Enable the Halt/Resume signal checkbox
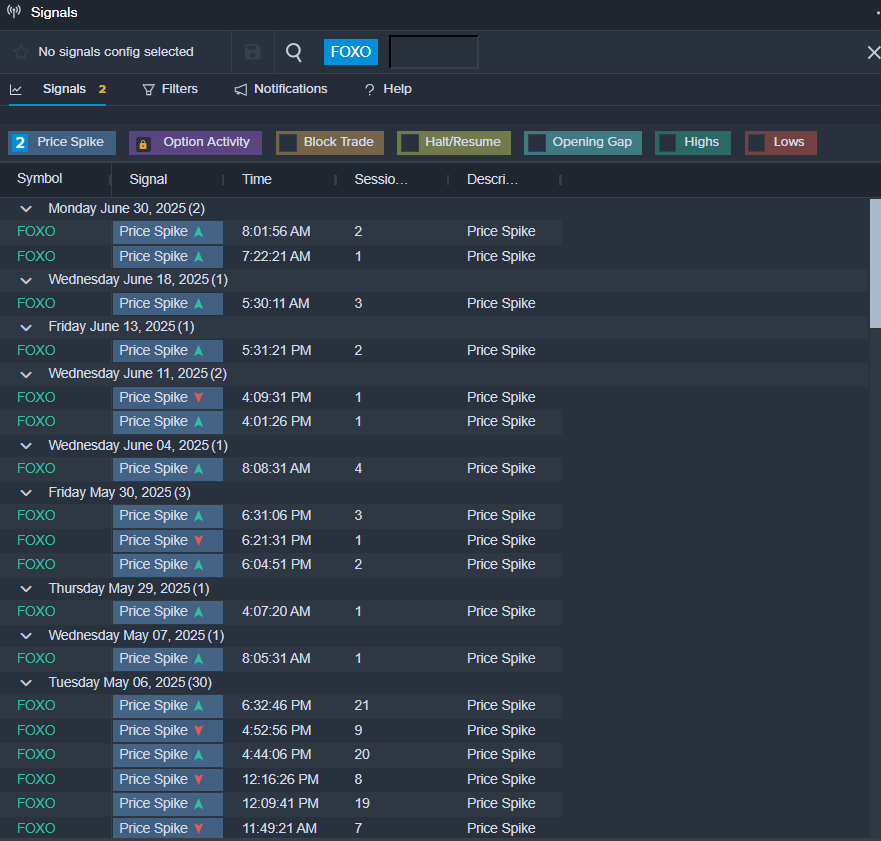The height and width of the screenshot is (841, 881). click(x=410, y=143)
